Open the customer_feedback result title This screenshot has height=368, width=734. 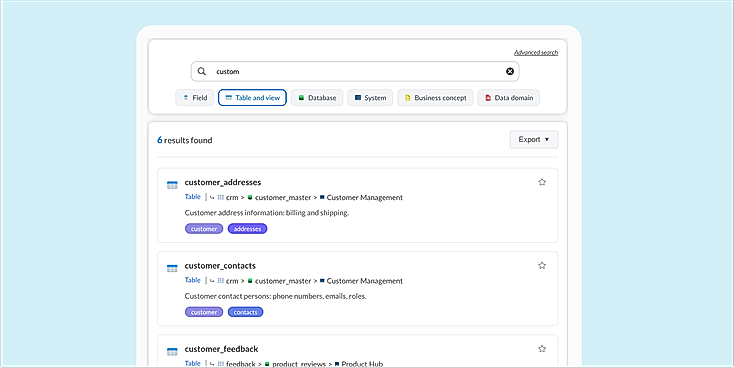click(x=221, y=349)
